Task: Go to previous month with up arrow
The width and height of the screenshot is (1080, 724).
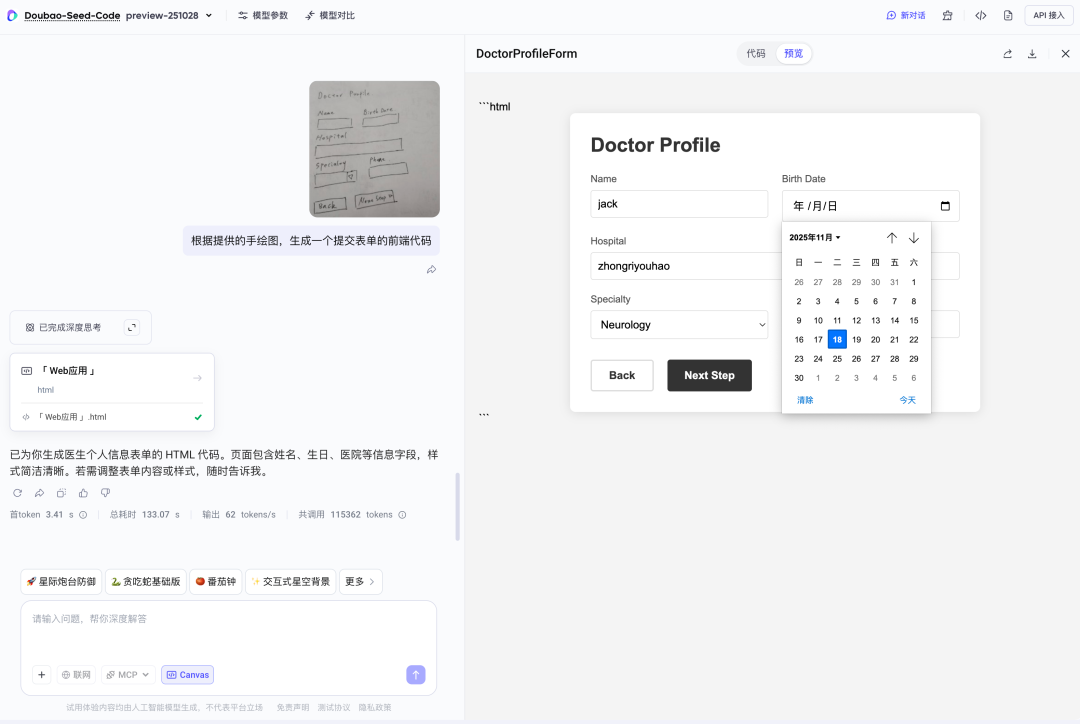Action: click(x=892, y=238)
